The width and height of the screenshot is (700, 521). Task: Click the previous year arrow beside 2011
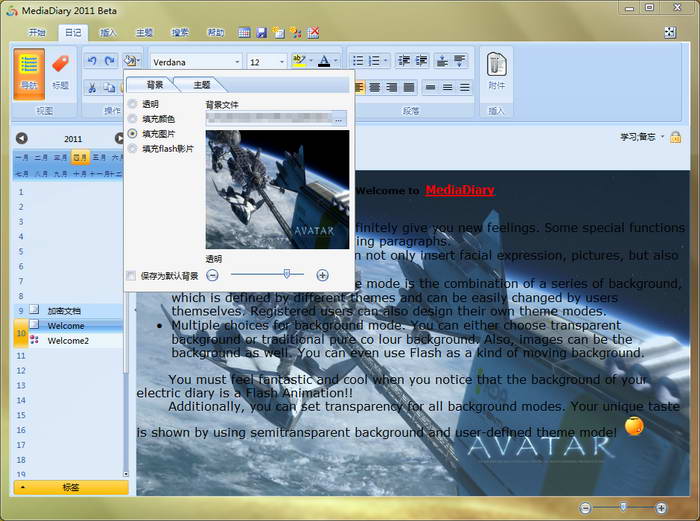[x=22, y=139]
